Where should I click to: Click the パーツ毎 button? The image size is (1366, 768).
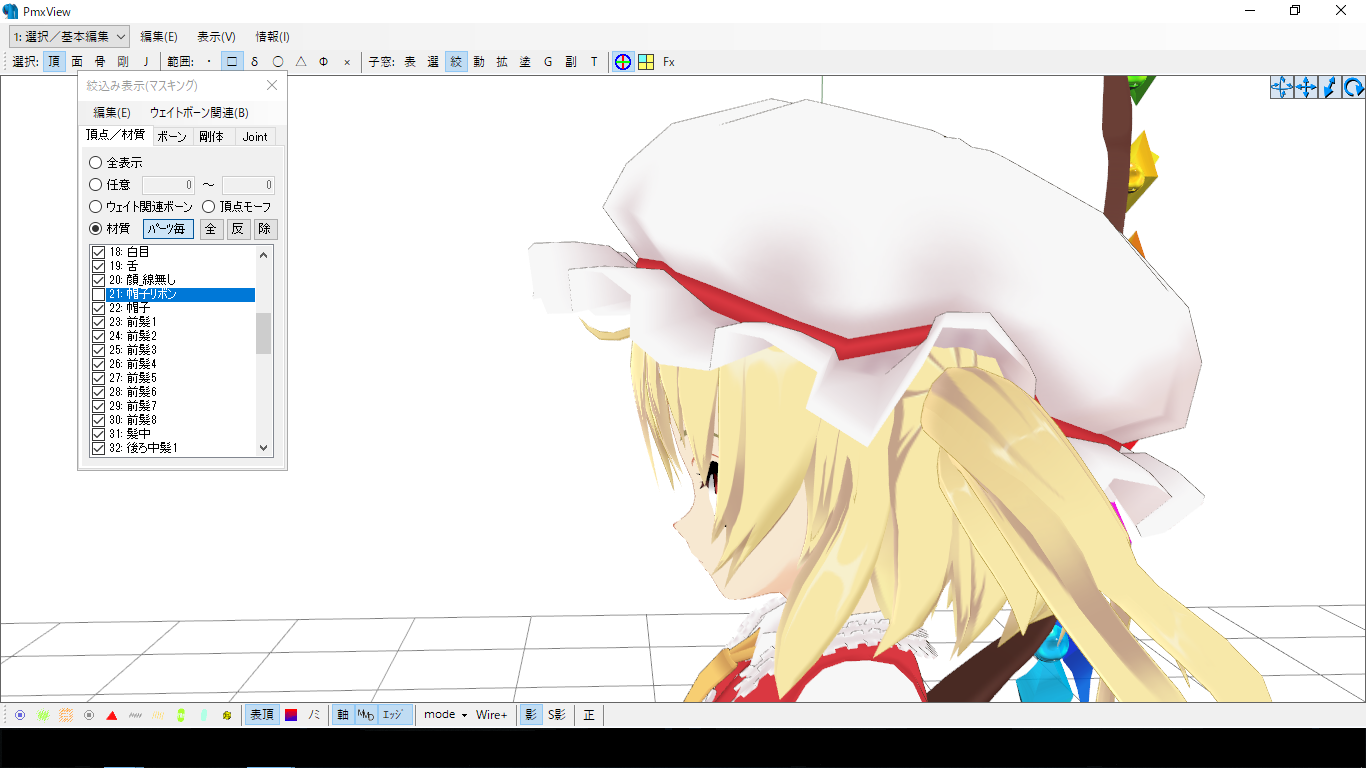[x=168, y=229]
